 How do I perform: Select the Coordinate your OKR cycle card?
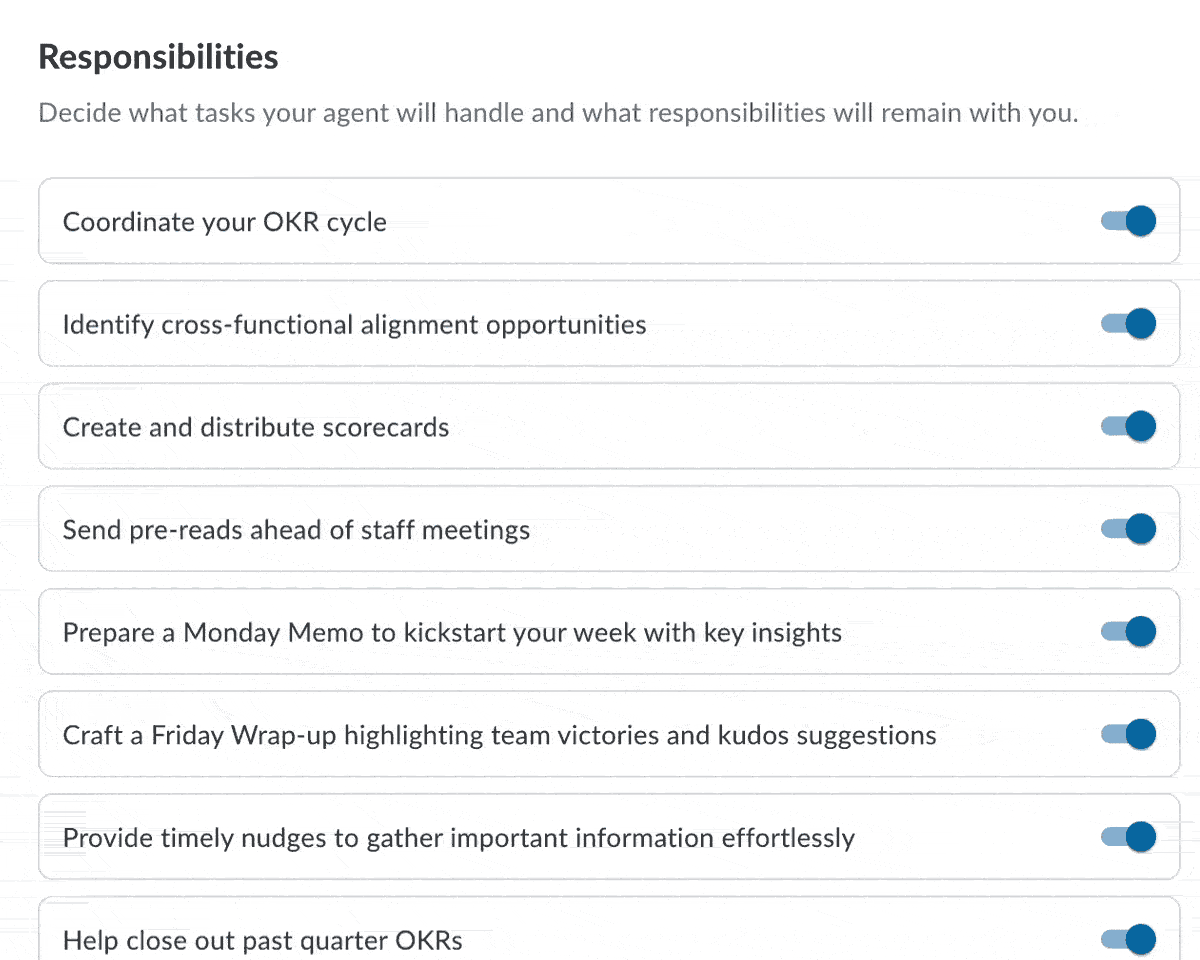click(600, 221)
